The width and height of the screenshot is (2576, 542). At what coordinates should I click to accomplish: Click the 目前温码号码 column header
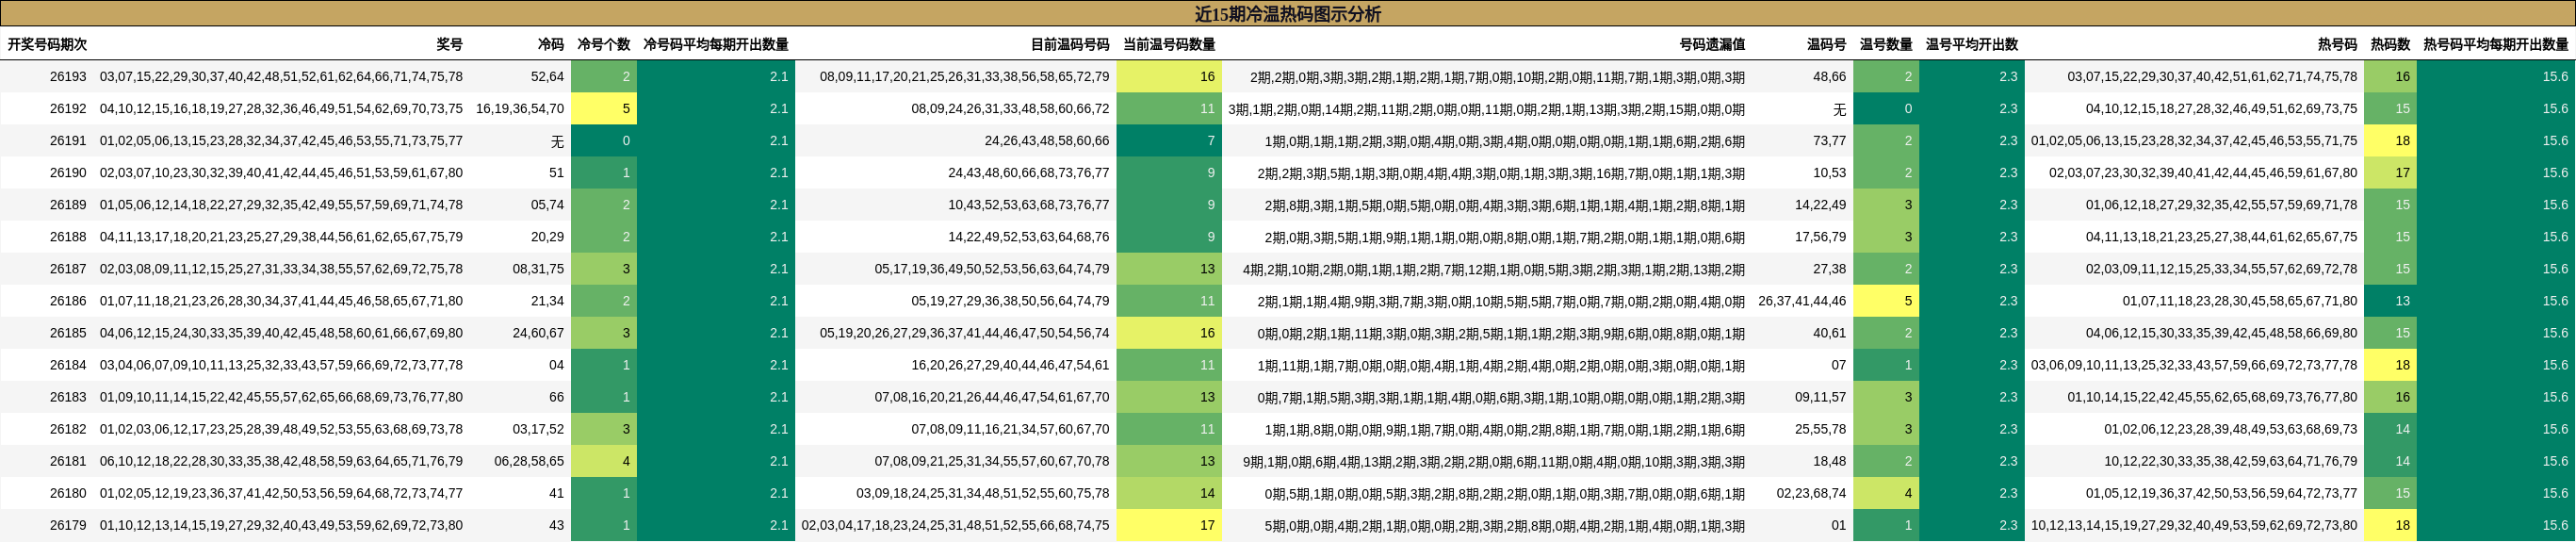1070,45
